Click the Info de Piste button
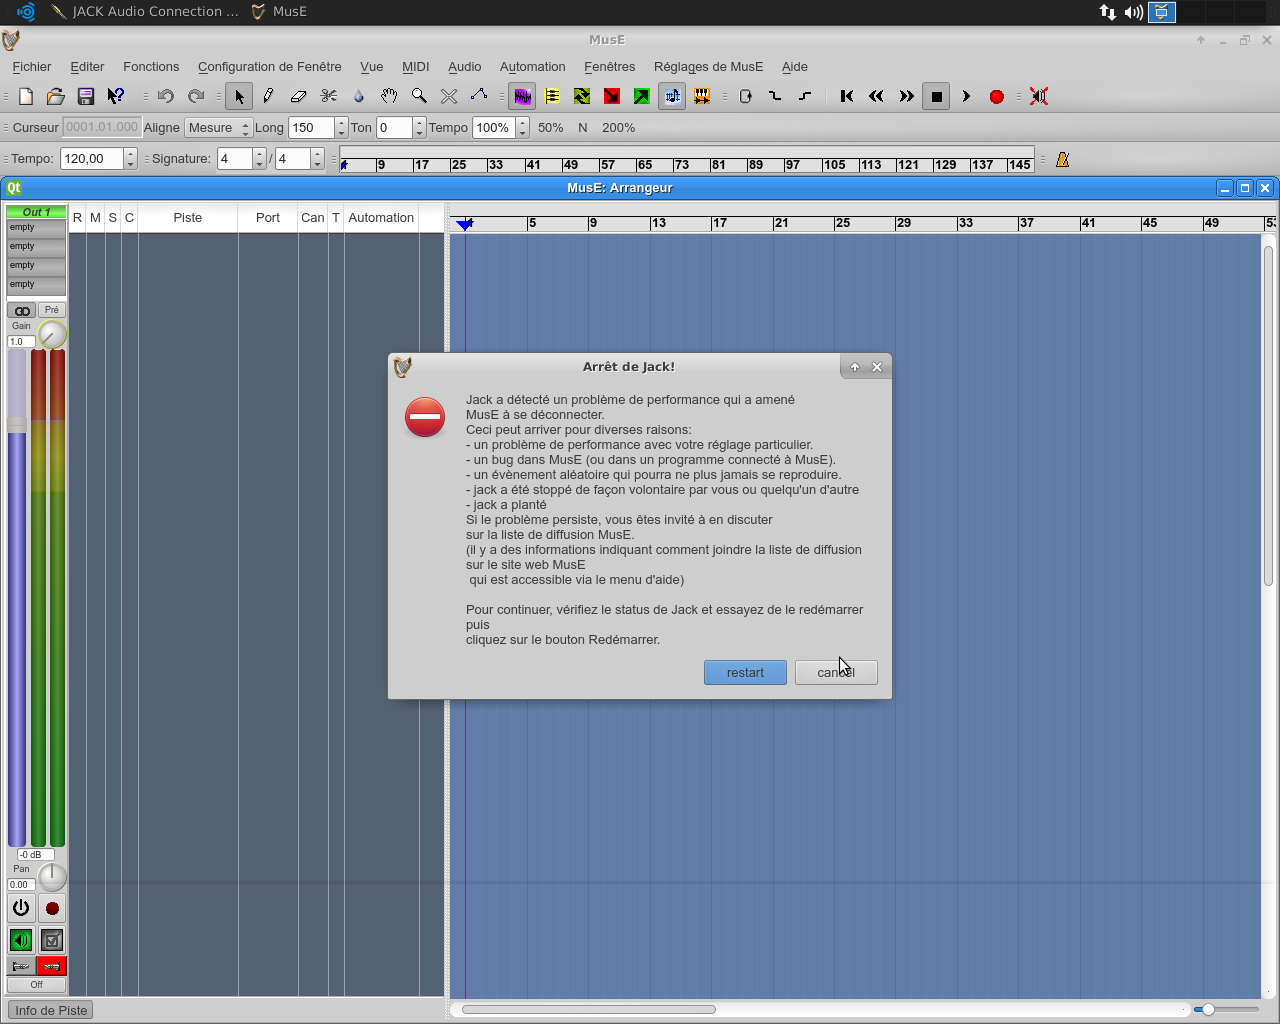Viewport: 1280px width, 1024px height. point(50,1010)
